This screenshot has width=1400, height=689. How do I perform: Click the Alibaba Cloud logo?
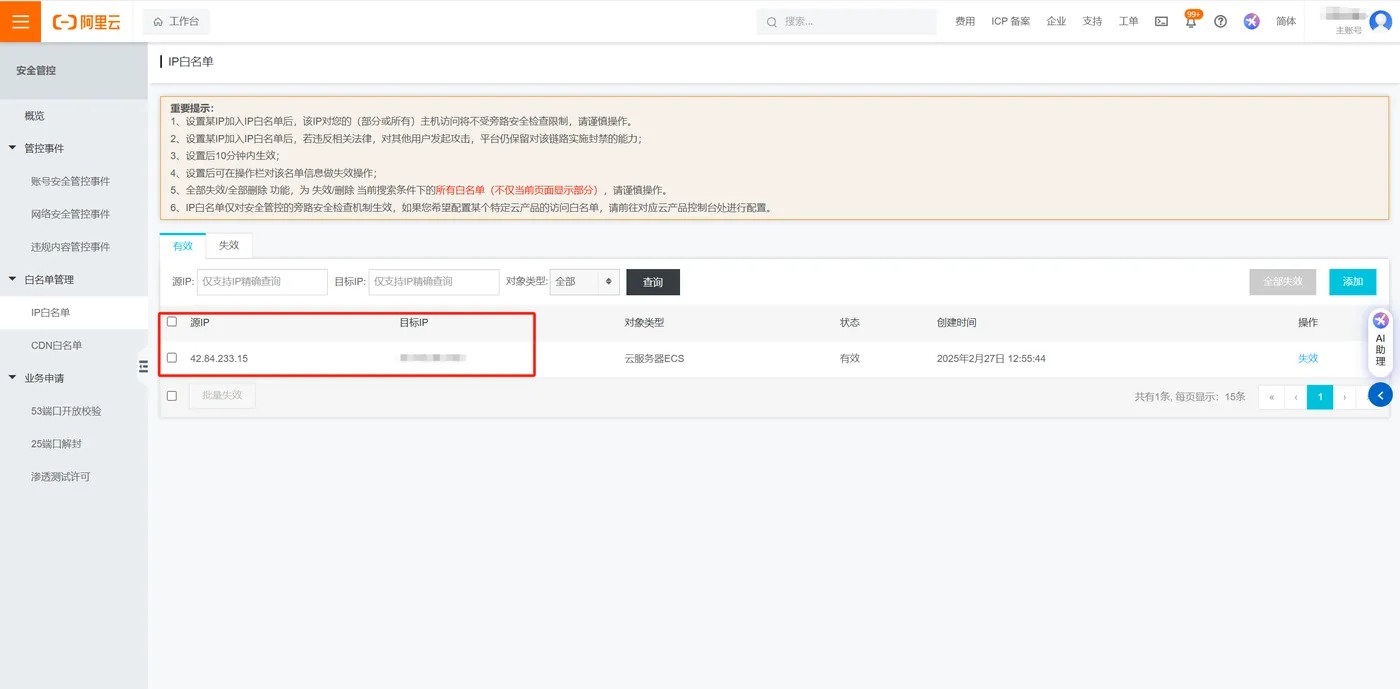87,21
